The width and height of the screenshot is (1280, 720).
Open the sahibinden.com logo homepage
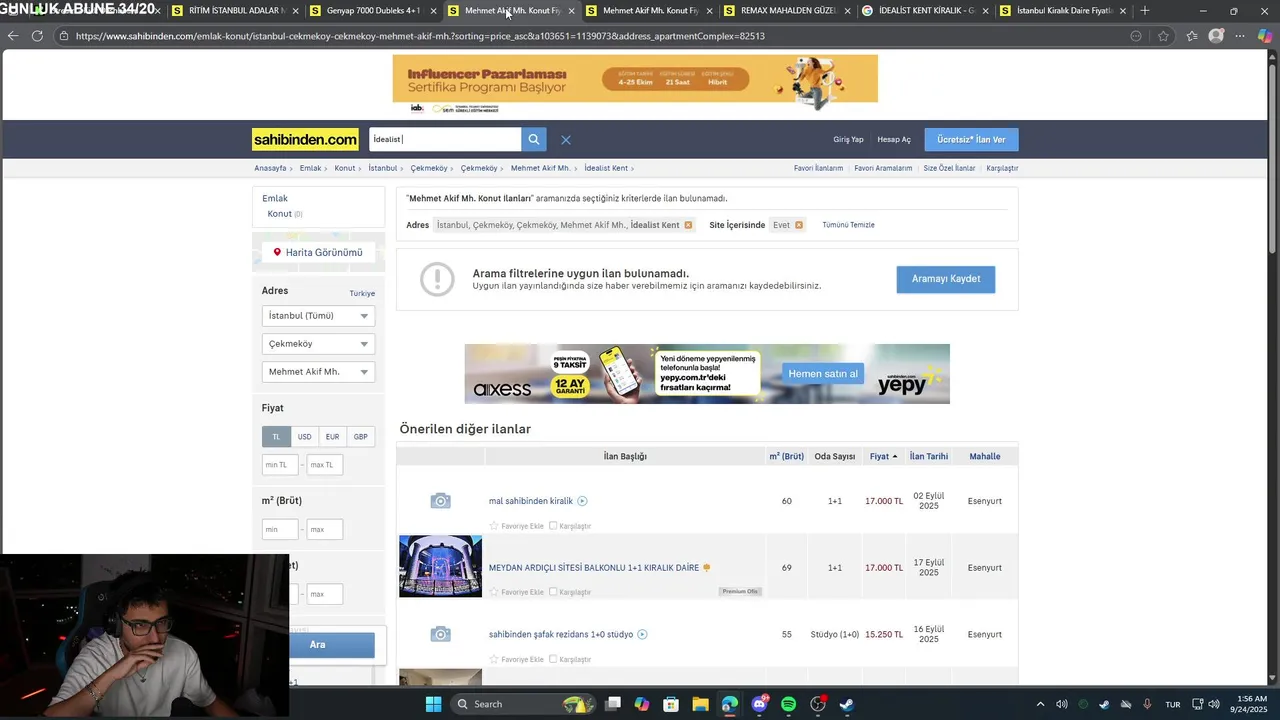(306, 140)
